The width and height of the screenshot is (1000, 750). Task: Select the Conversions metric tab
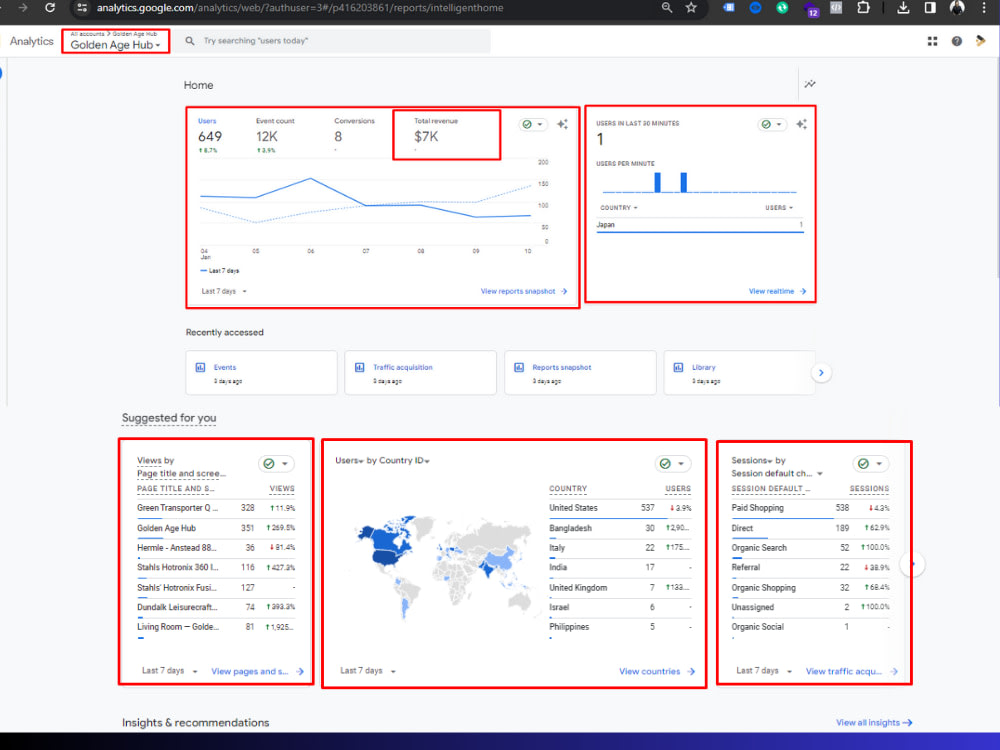355,135
